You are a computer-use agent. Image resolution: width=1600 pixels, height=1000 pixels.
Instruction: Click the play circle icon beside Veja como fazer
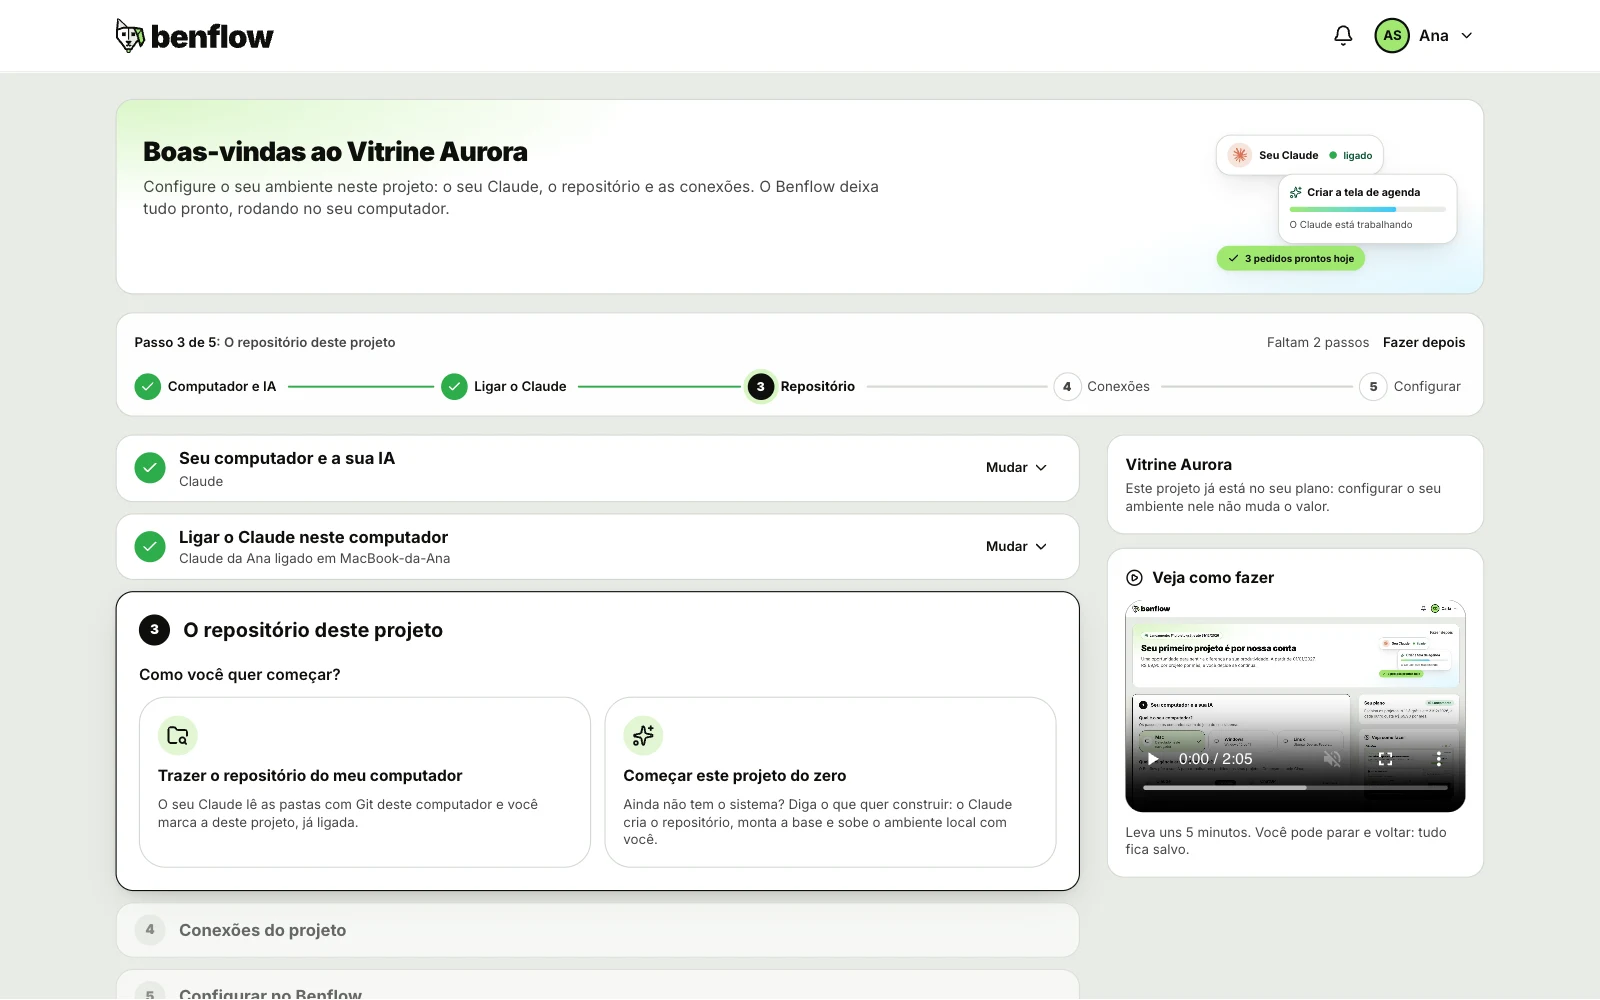1134,578
